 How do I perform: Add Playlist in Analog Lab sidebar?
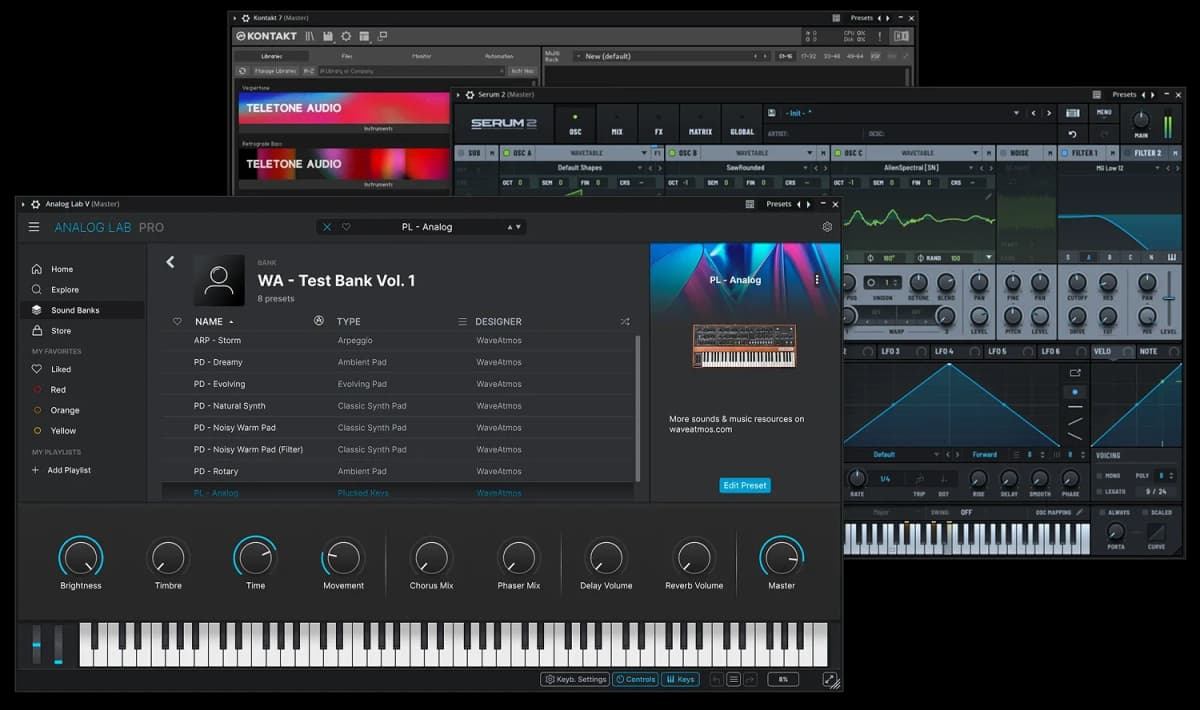click(x=62, y=470)
